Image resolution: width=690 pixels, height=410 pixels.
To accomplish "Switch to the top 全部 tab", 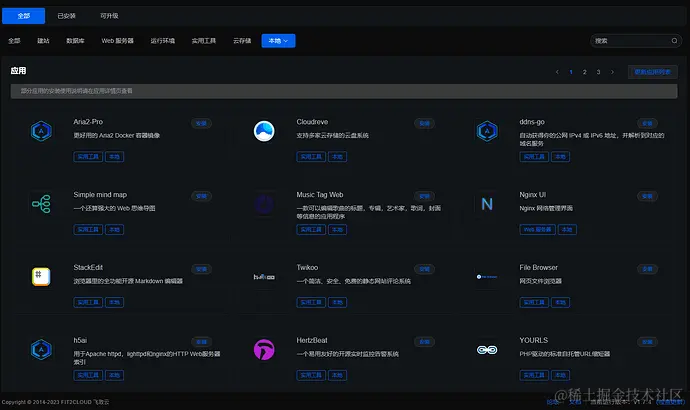I will tap(23, 16).
